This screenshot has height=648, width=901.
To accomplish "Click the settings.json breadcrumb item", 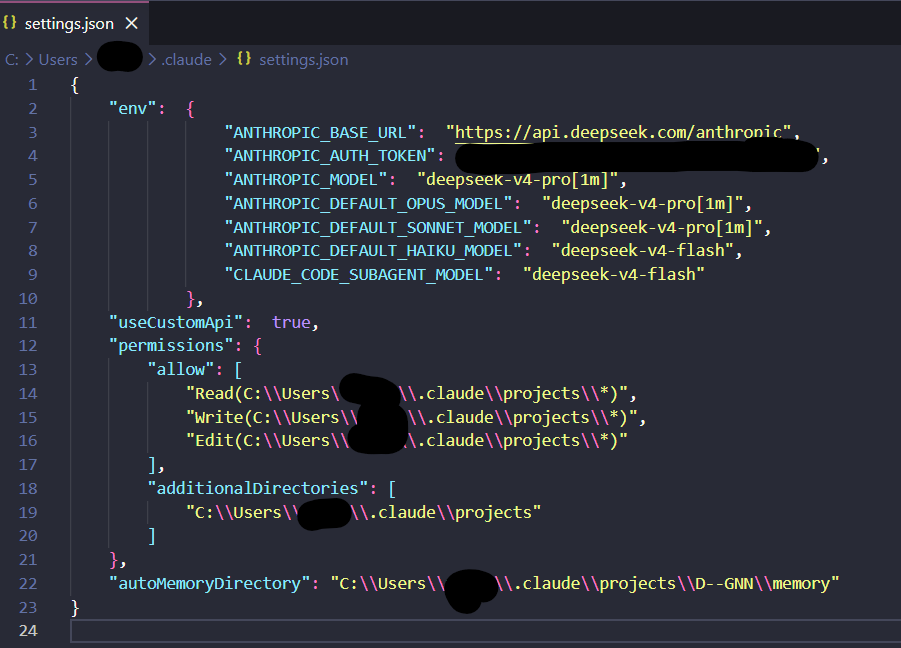I will click(x=303, y=60).
